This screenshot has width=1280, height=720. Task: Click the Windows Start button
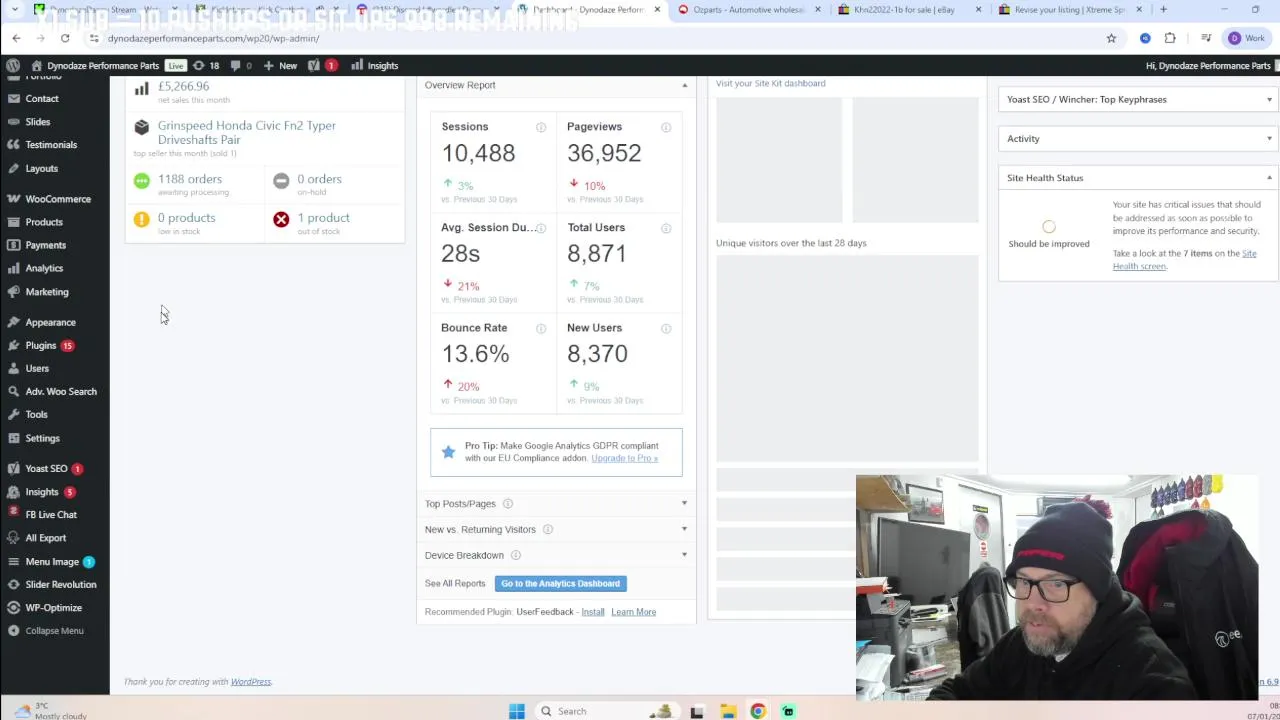[x=516, y=711]
